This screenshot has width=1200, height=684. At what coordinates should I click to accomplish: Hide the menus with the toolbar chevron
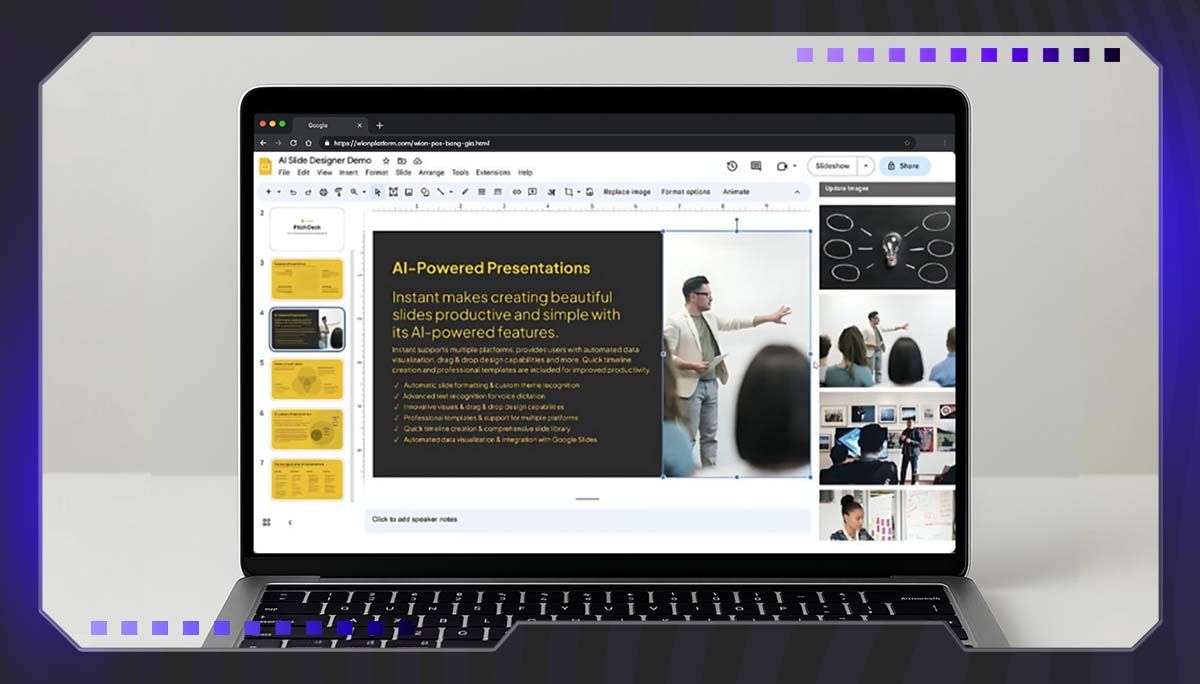tap(797, 192)
